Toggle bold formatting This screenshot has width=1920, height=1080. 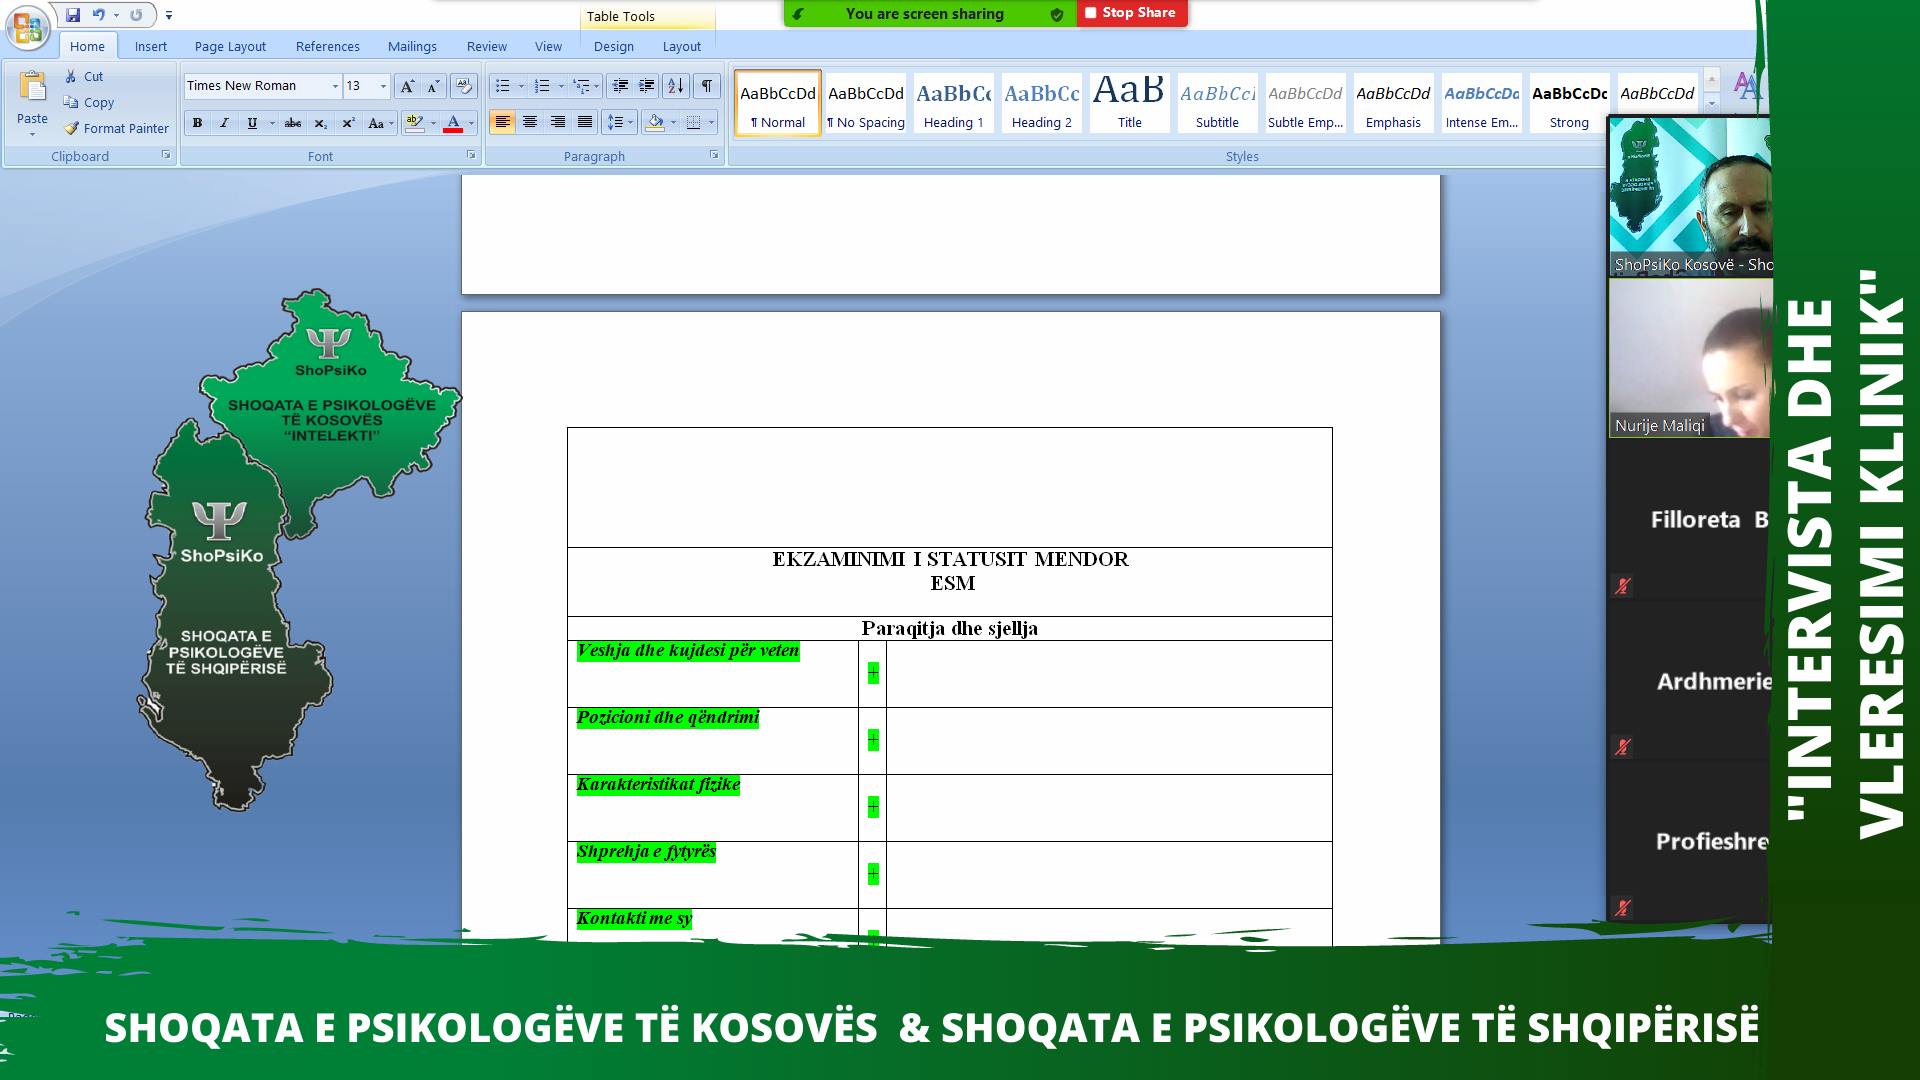(x=197, y=123)
